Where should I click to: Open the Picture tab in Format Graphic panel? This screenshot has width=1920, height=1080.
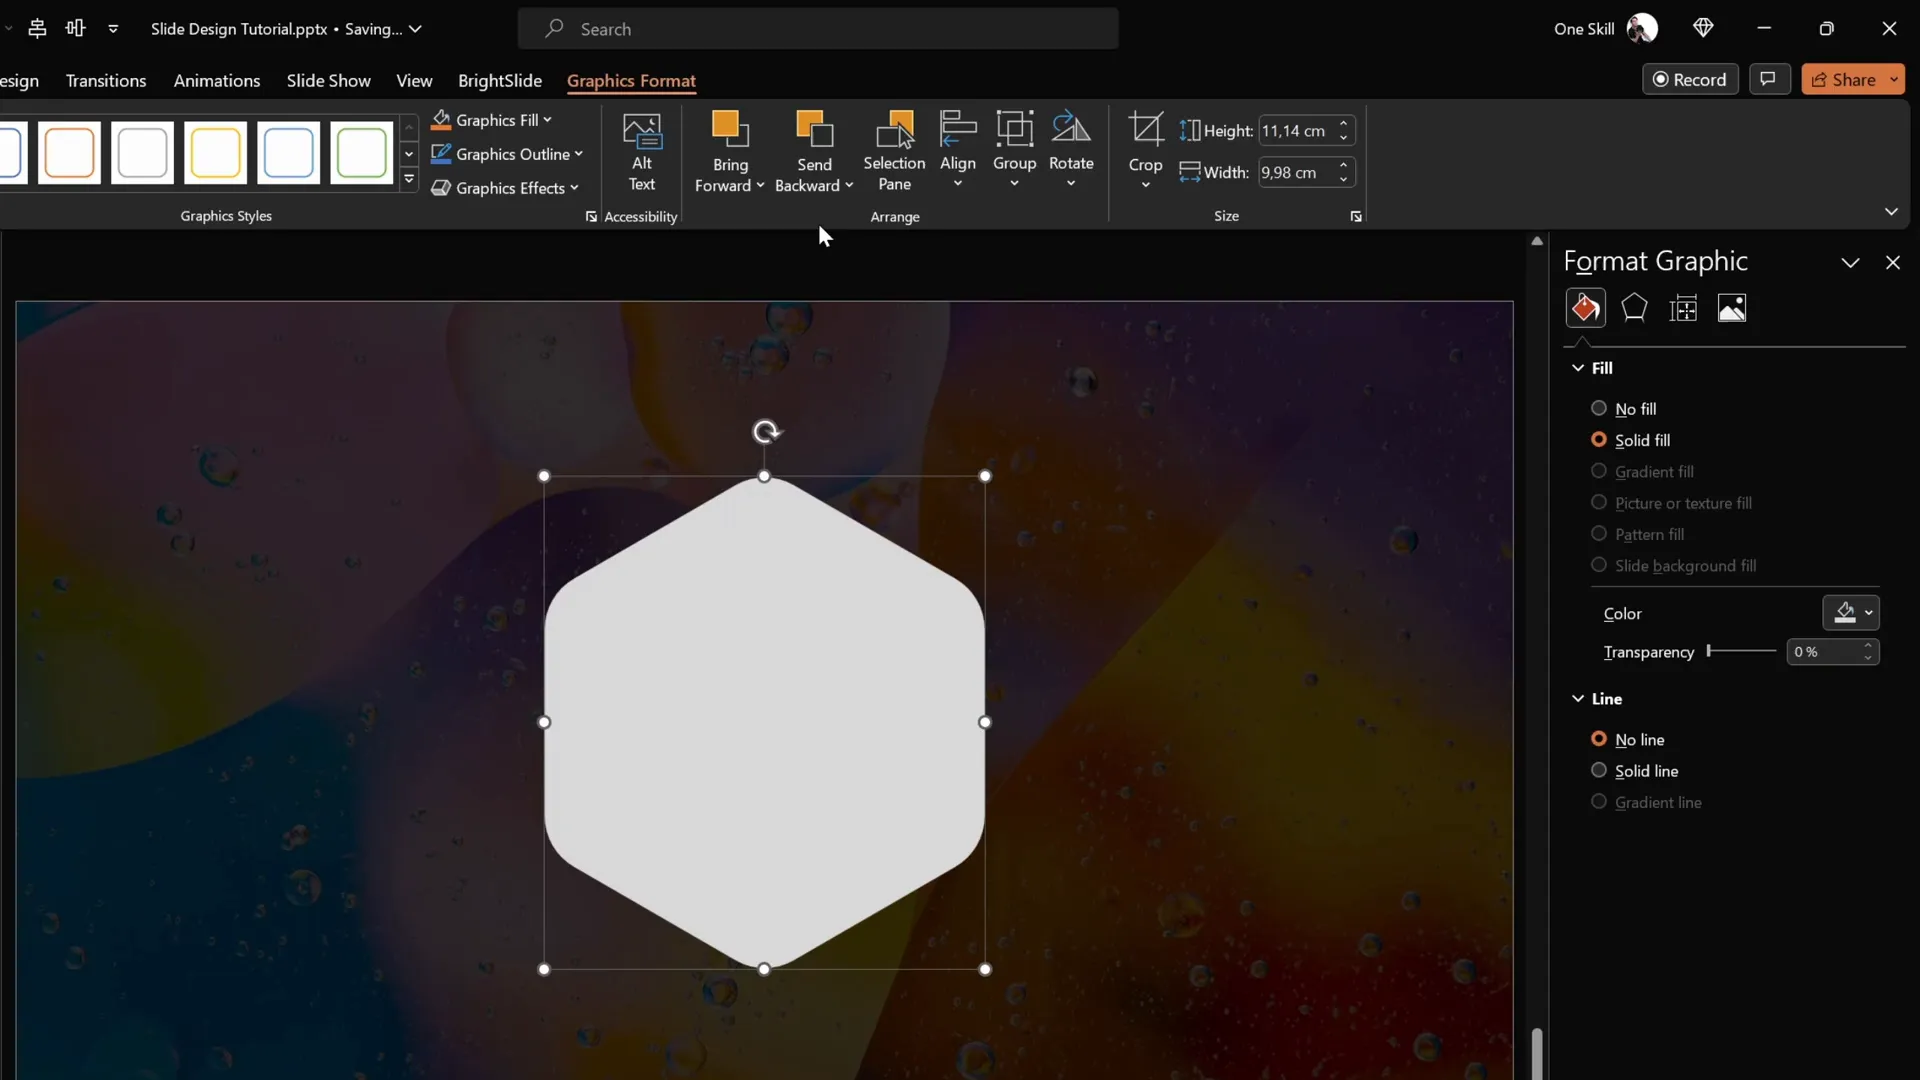pos(1733,308)
